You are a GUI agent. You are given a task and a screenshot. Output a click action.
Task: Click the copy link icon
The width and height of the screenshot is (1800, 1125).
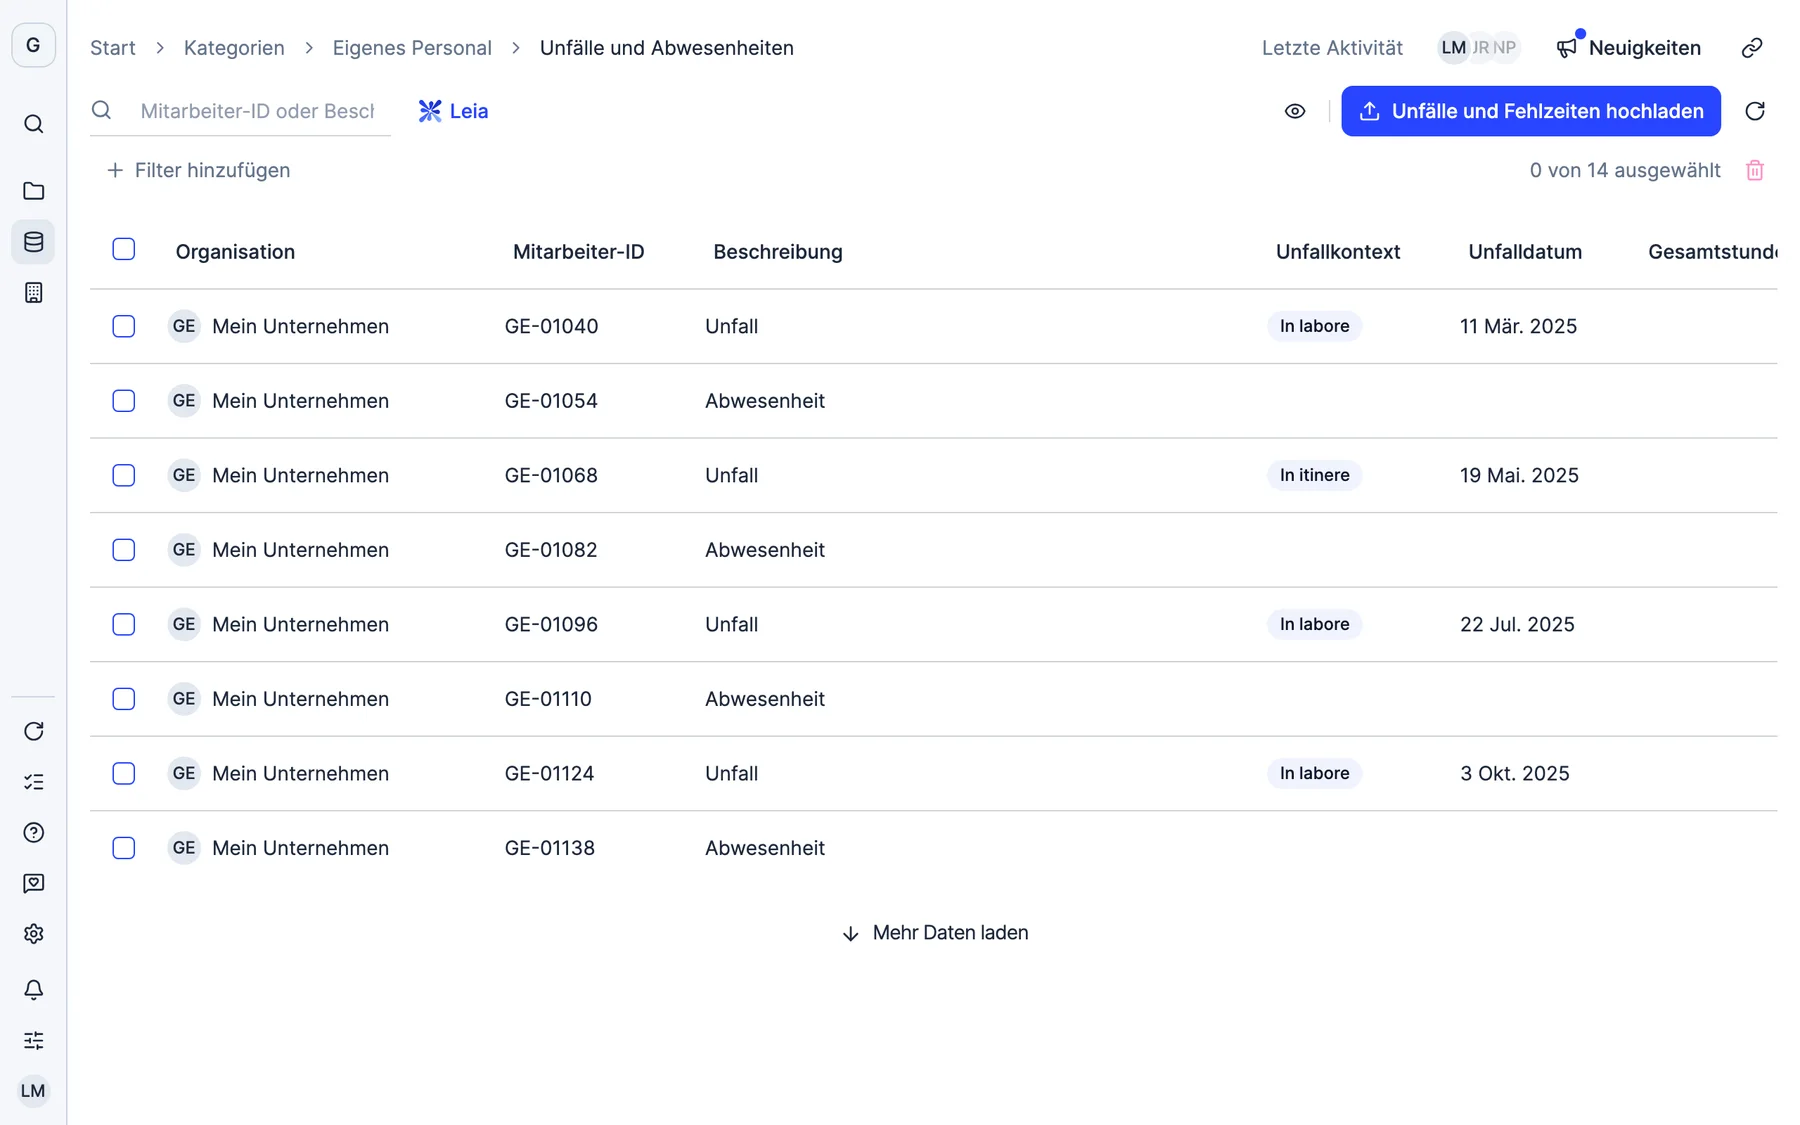click(x=1752, y=48)
